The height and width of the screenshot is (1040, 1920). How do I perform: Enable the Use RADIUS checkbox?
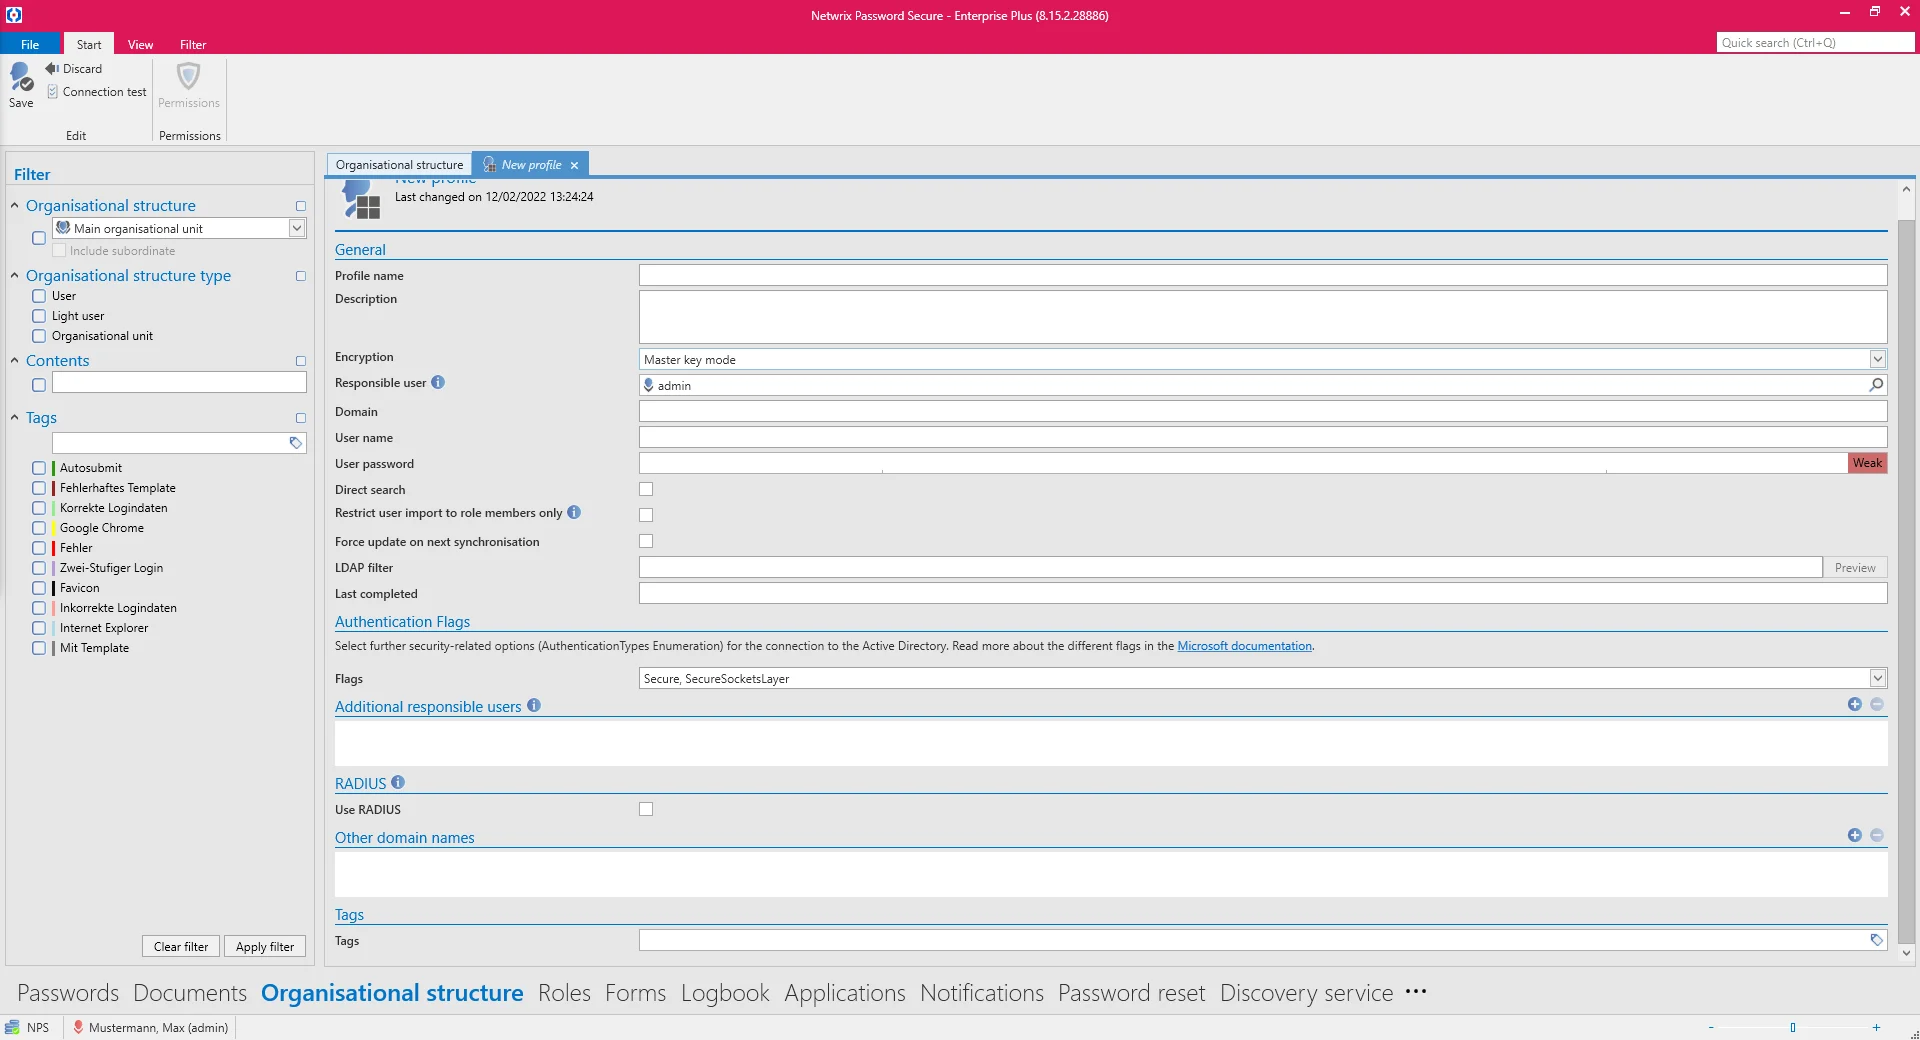click(x=646, y=809)
